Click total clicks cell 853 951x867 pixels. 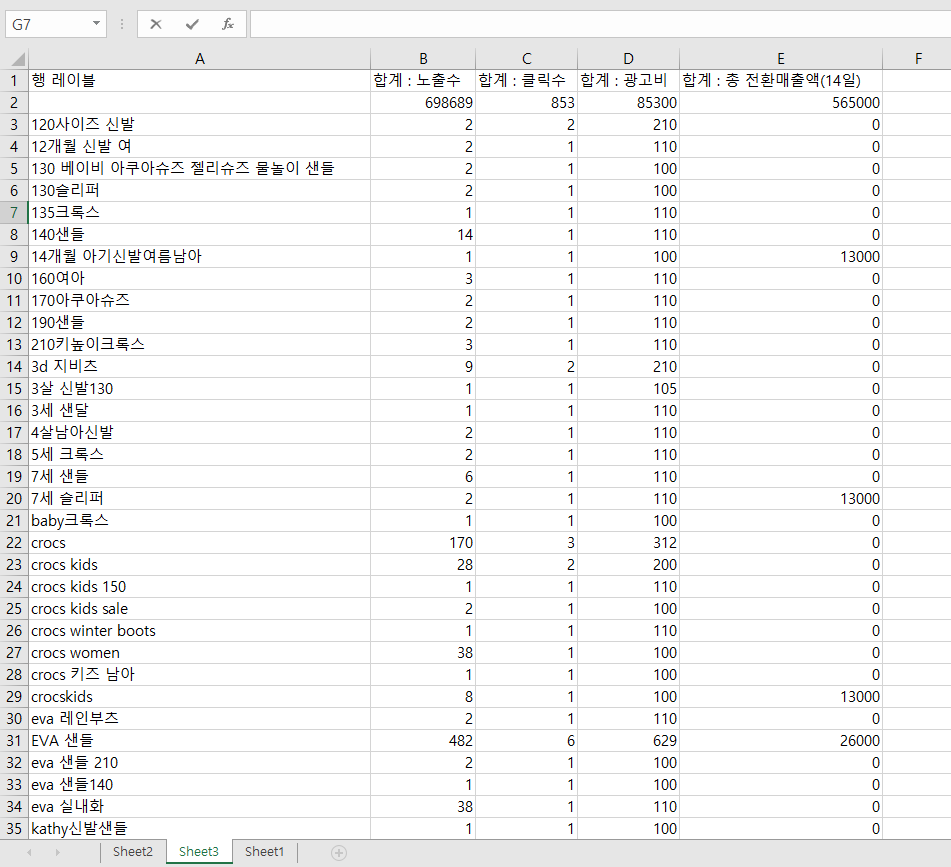click(x=526, y=102)
